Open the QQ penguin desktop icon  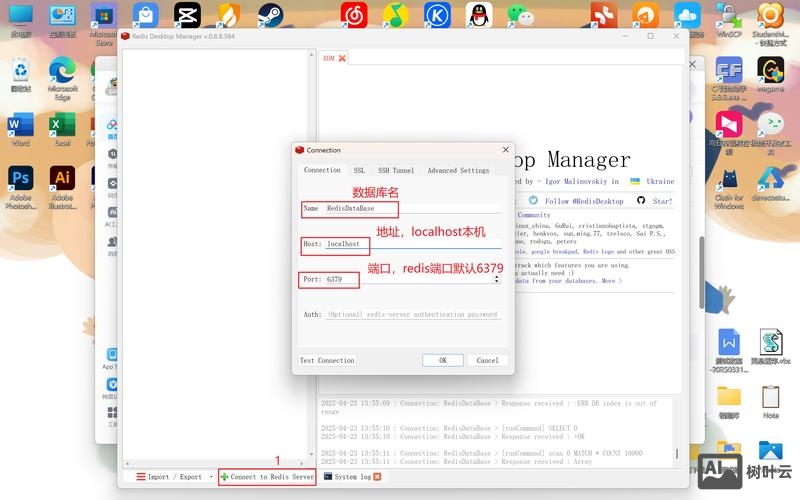tap(479, 15)
